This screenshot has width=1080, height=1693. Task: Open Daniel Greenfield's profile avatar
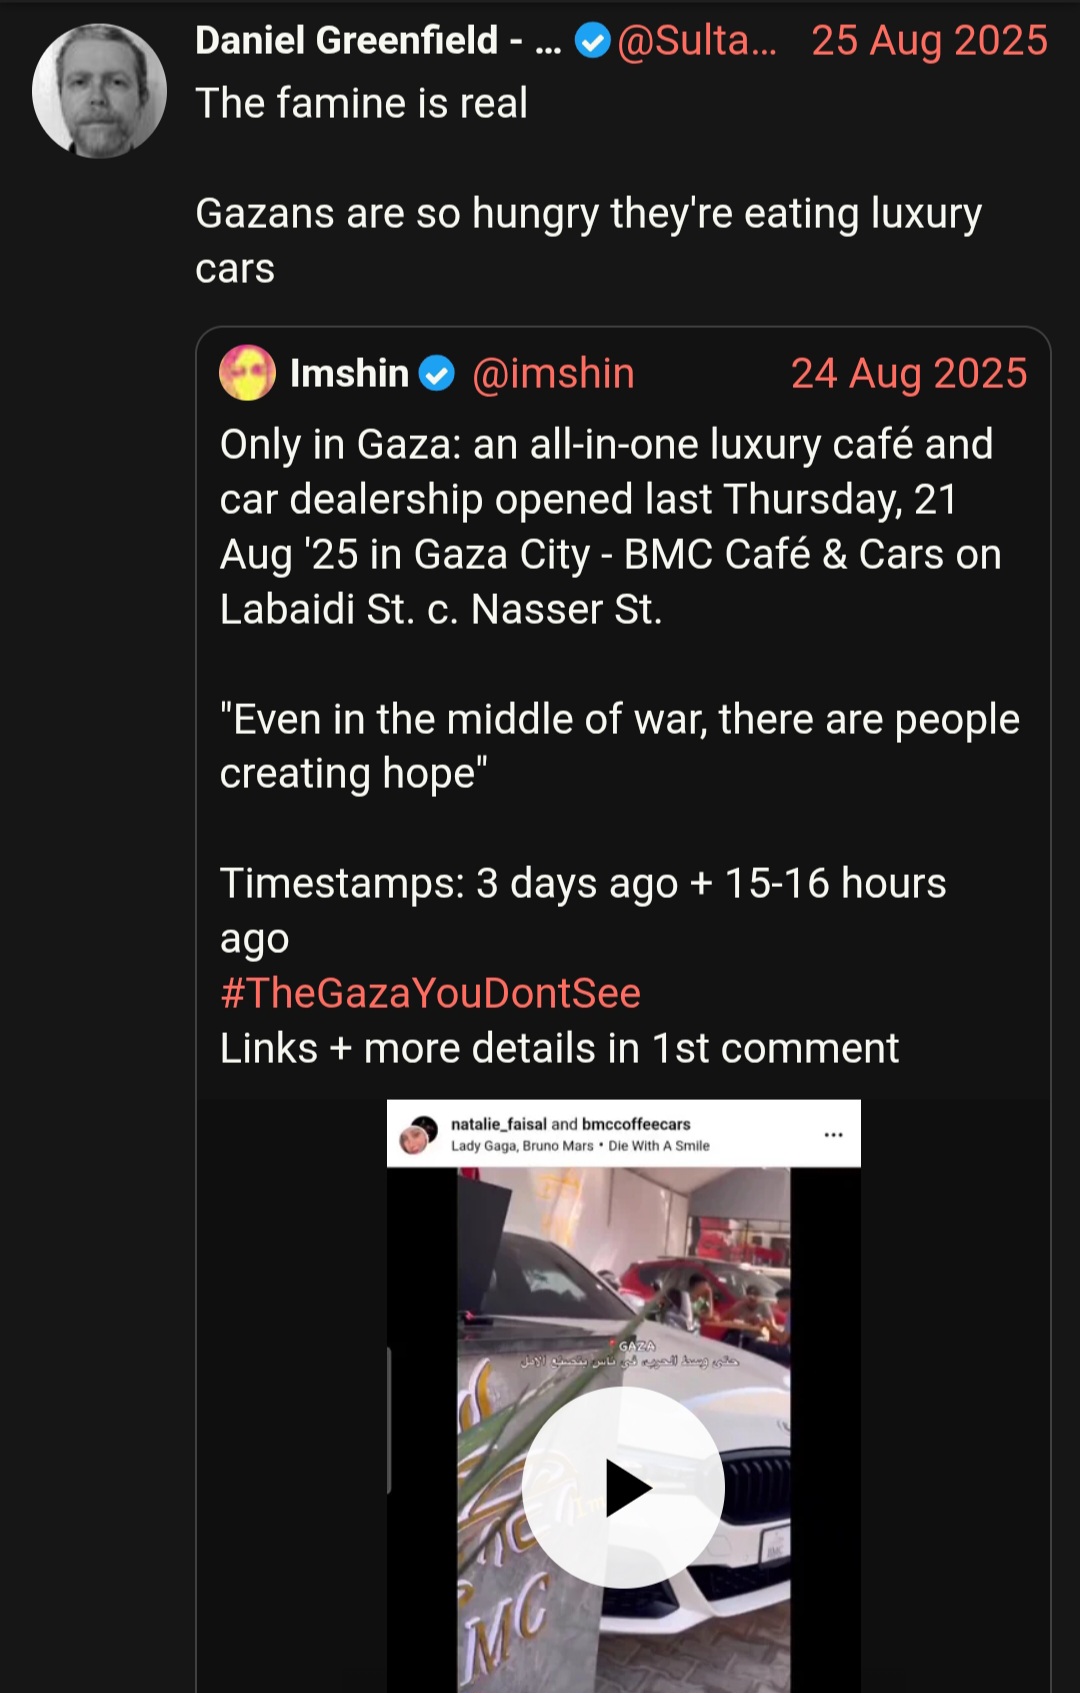point(99,91)
